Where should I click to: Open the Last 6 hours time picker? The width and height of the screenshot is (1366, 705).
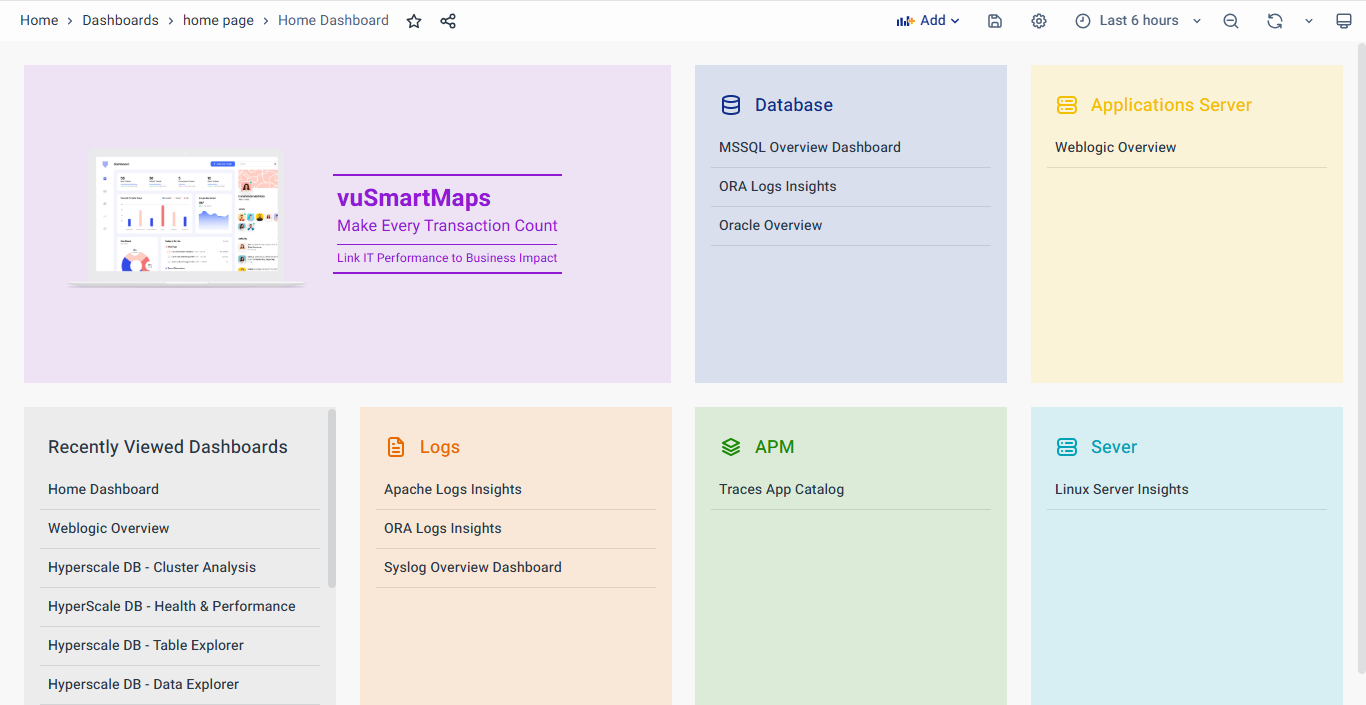pos(1138,21)
